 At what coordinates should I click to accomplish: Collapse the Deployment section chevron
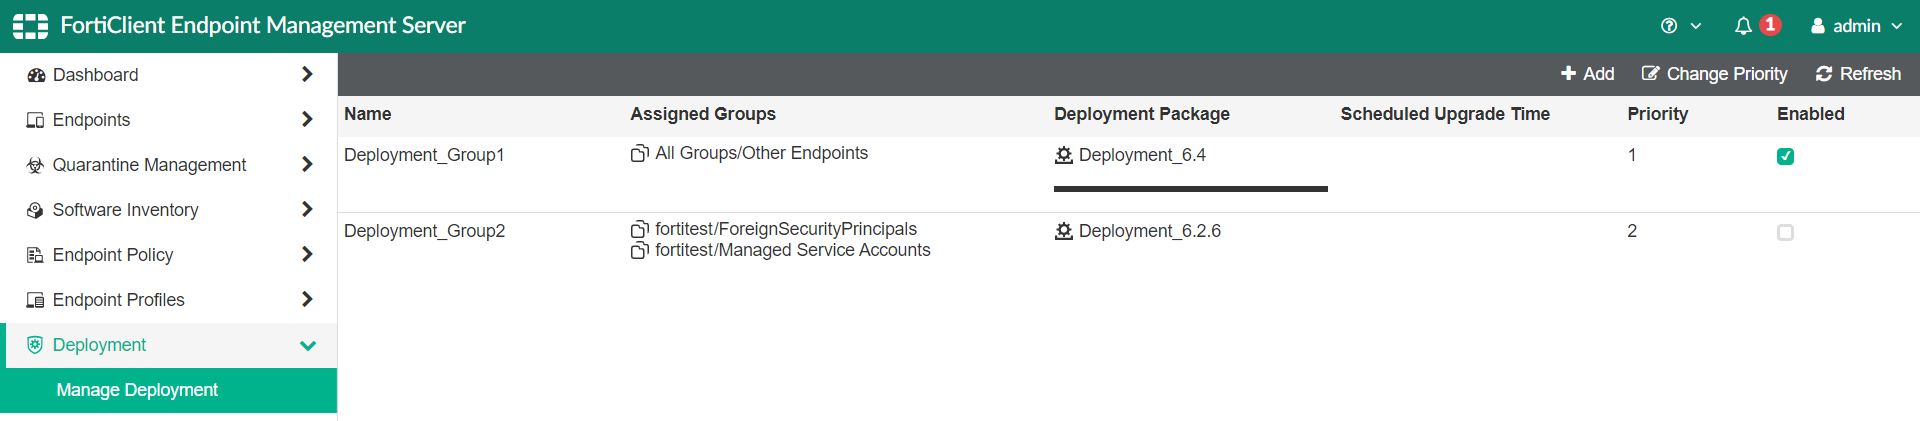coord(308,346)
